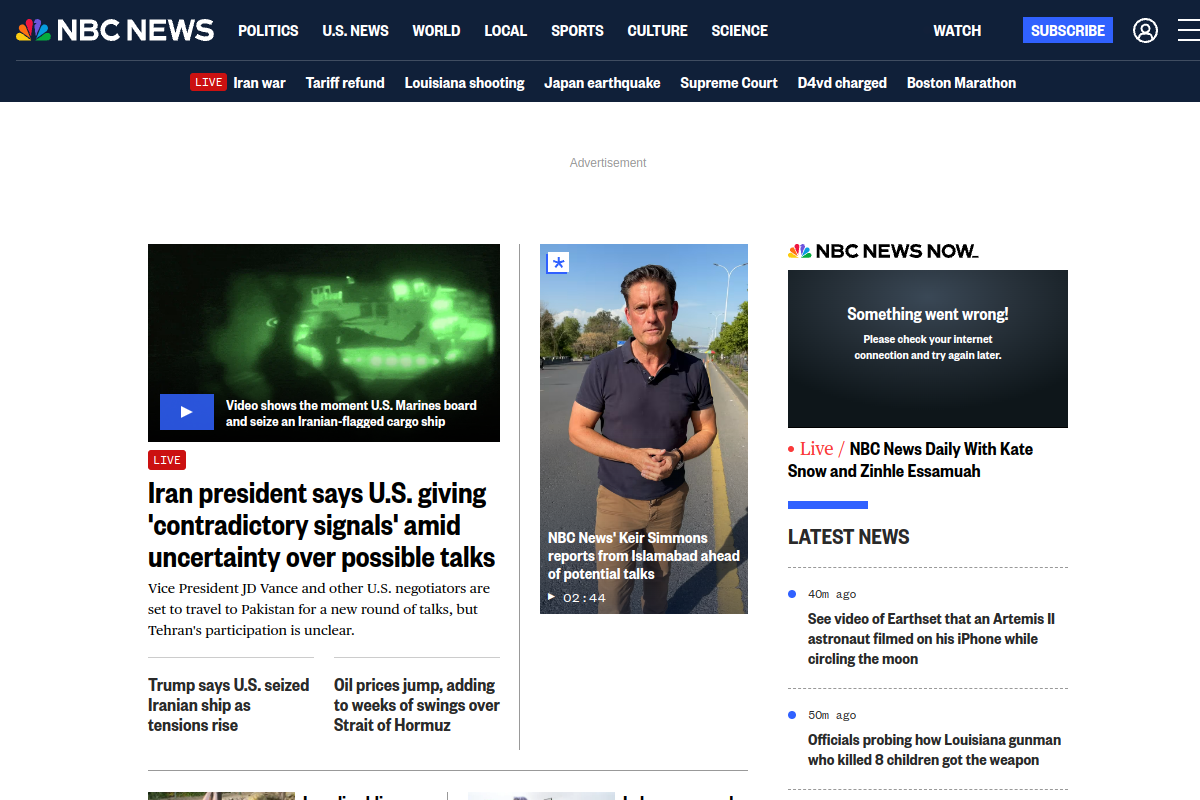Viewport: 1200px width, 800px height.
Task: Open Trump says U.S. seized Iranian ship story
Action: point(229,705)
